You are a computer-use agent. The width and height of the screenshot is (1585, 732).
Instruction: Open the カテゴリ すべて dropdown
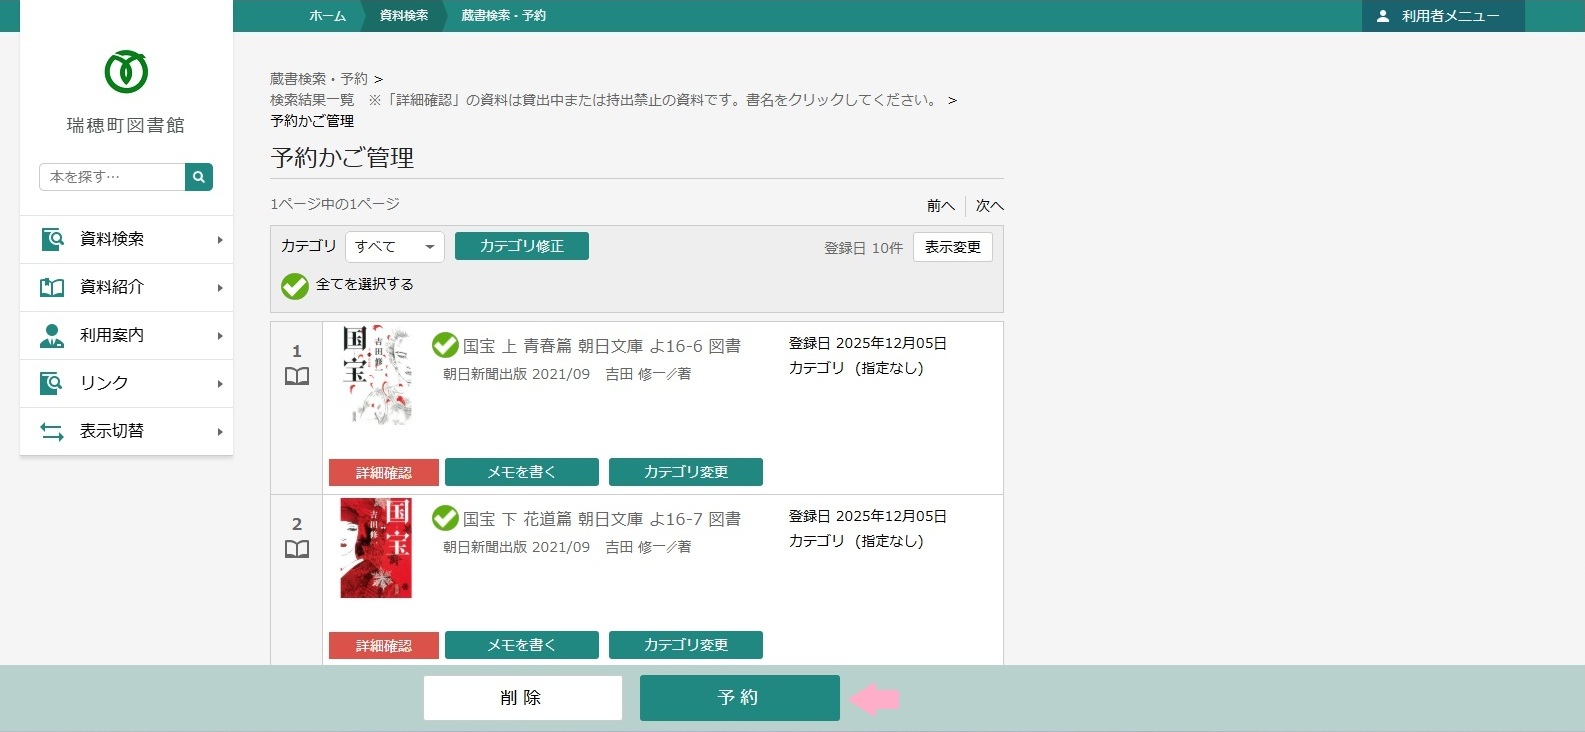[x=394, y=246]
